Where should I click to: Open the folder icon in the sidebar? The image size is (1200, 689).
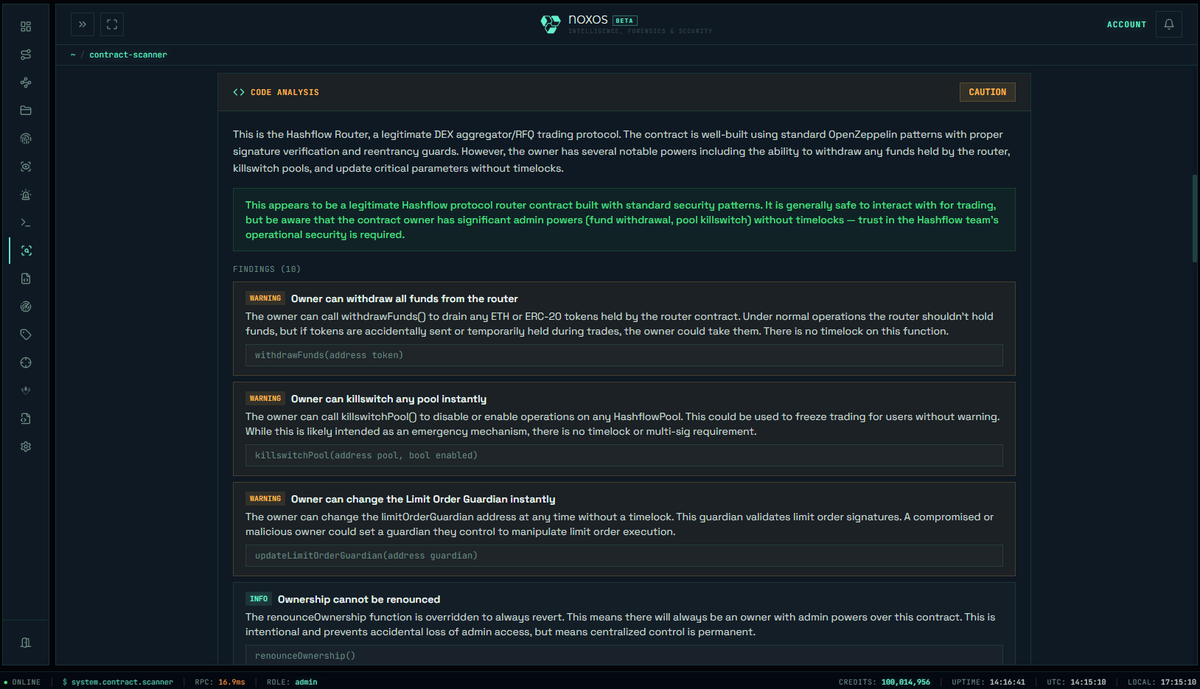26,110
